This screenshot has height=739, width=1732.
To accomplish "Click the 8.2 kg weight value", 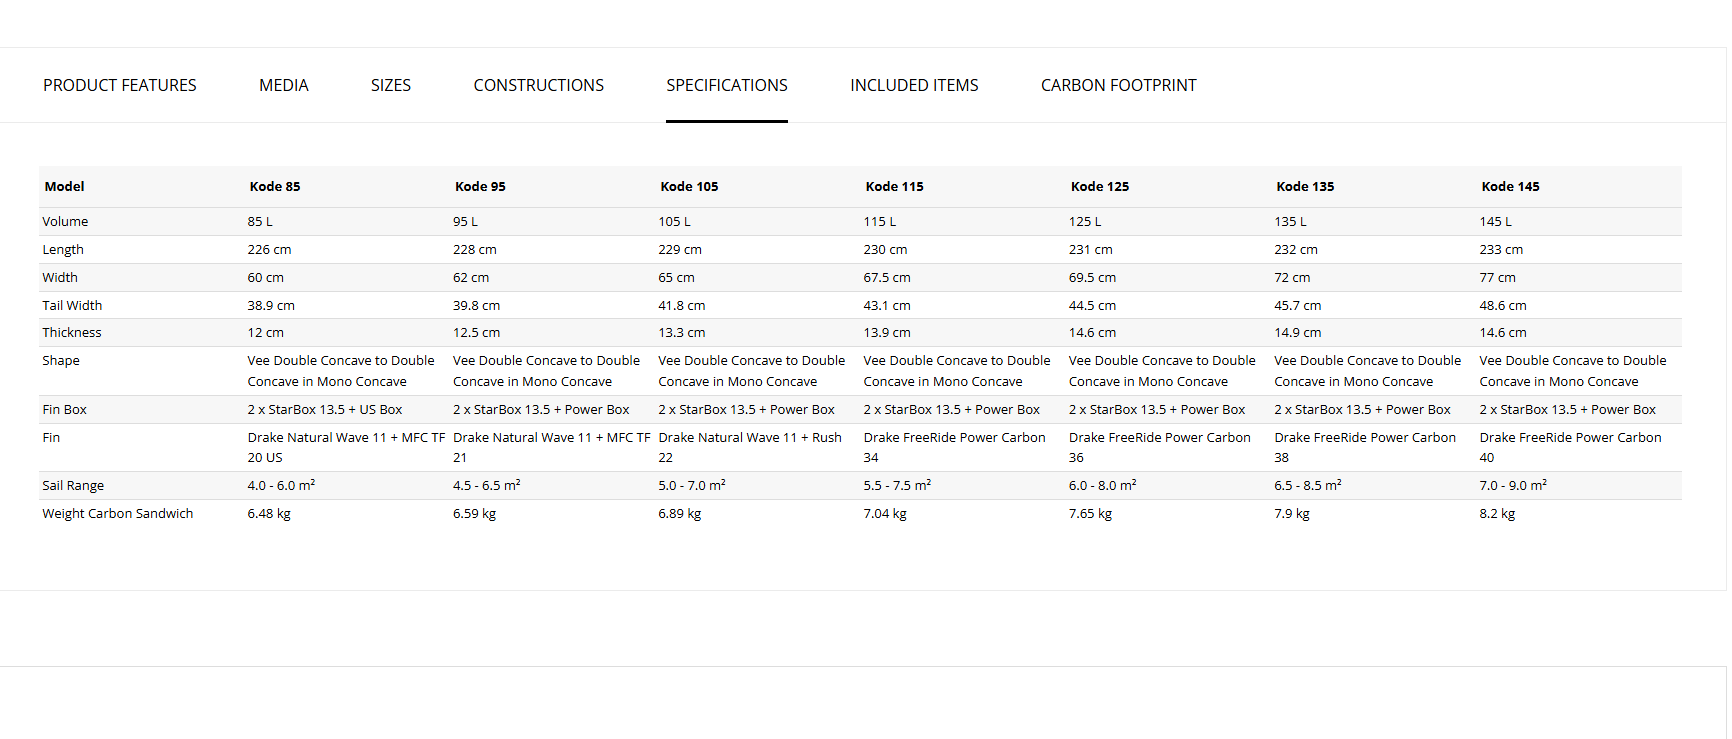I will (x=1497, y=513).
